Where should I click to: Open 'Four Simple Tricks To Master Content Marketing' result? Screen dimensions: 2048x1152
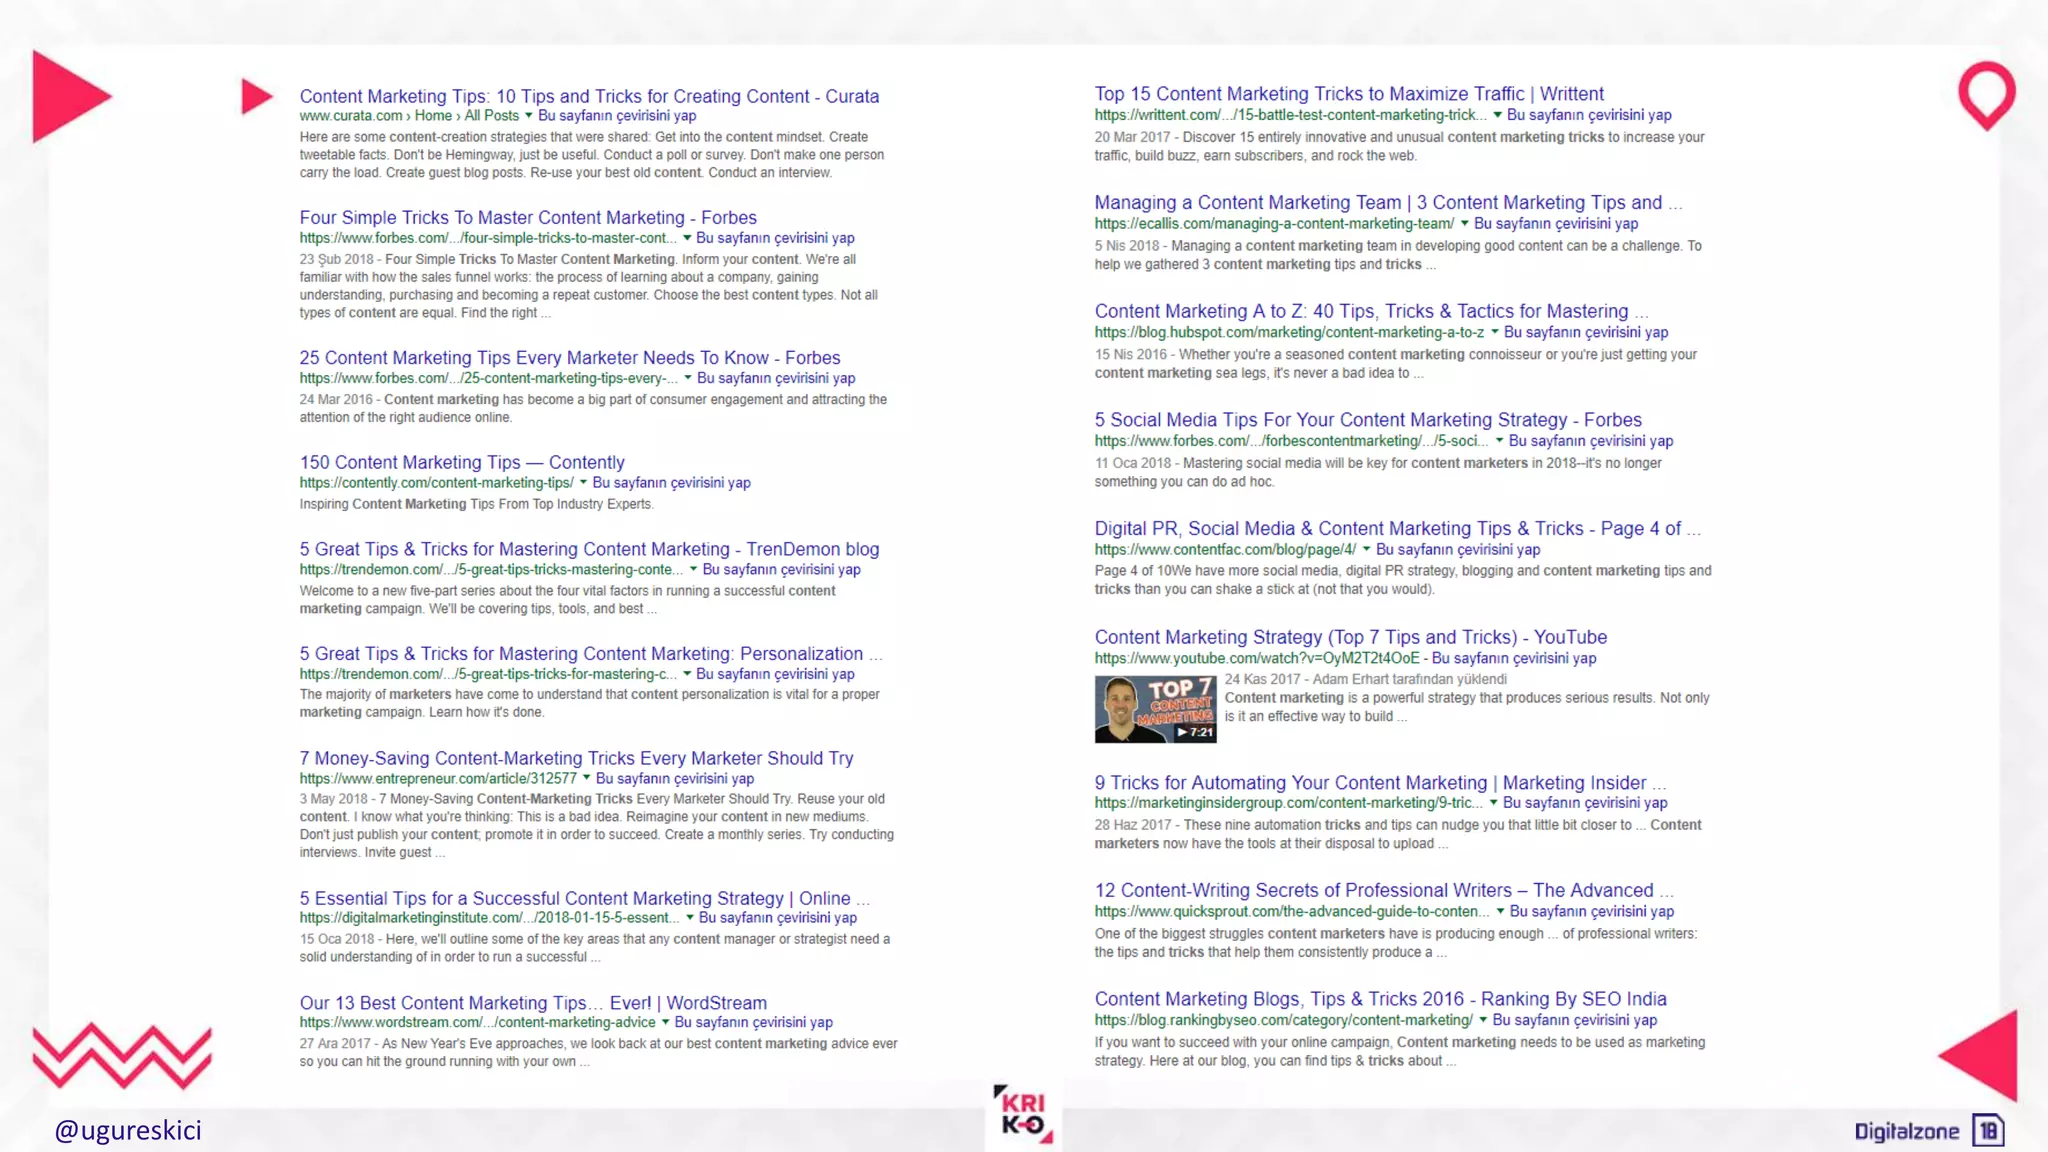tap(528, 217)
